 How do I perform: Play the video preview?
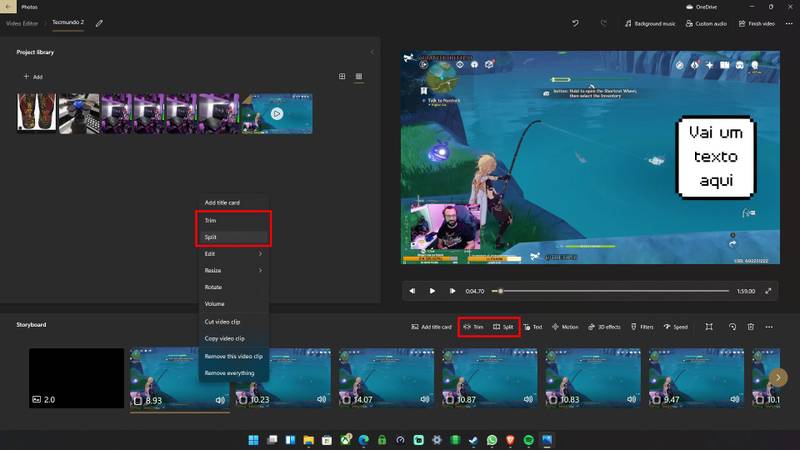[x=432, y=291]
